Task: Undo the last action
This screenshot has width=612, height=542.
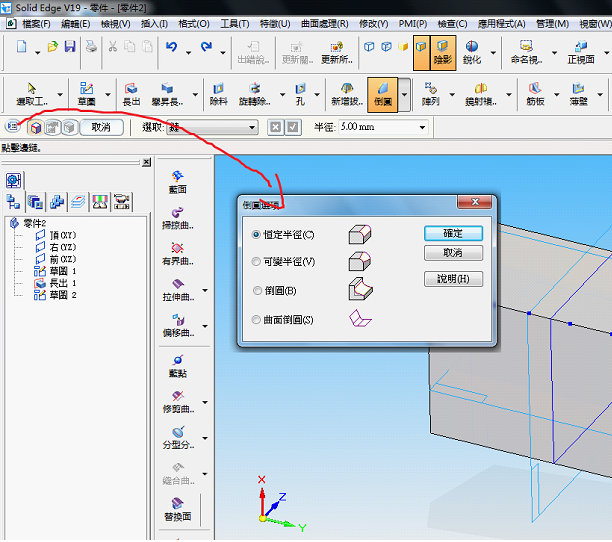Action: 171,47
